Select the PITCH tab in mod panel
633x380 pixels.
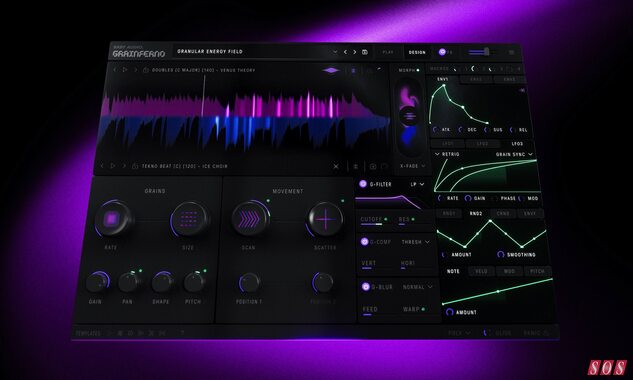coord(537,271)
